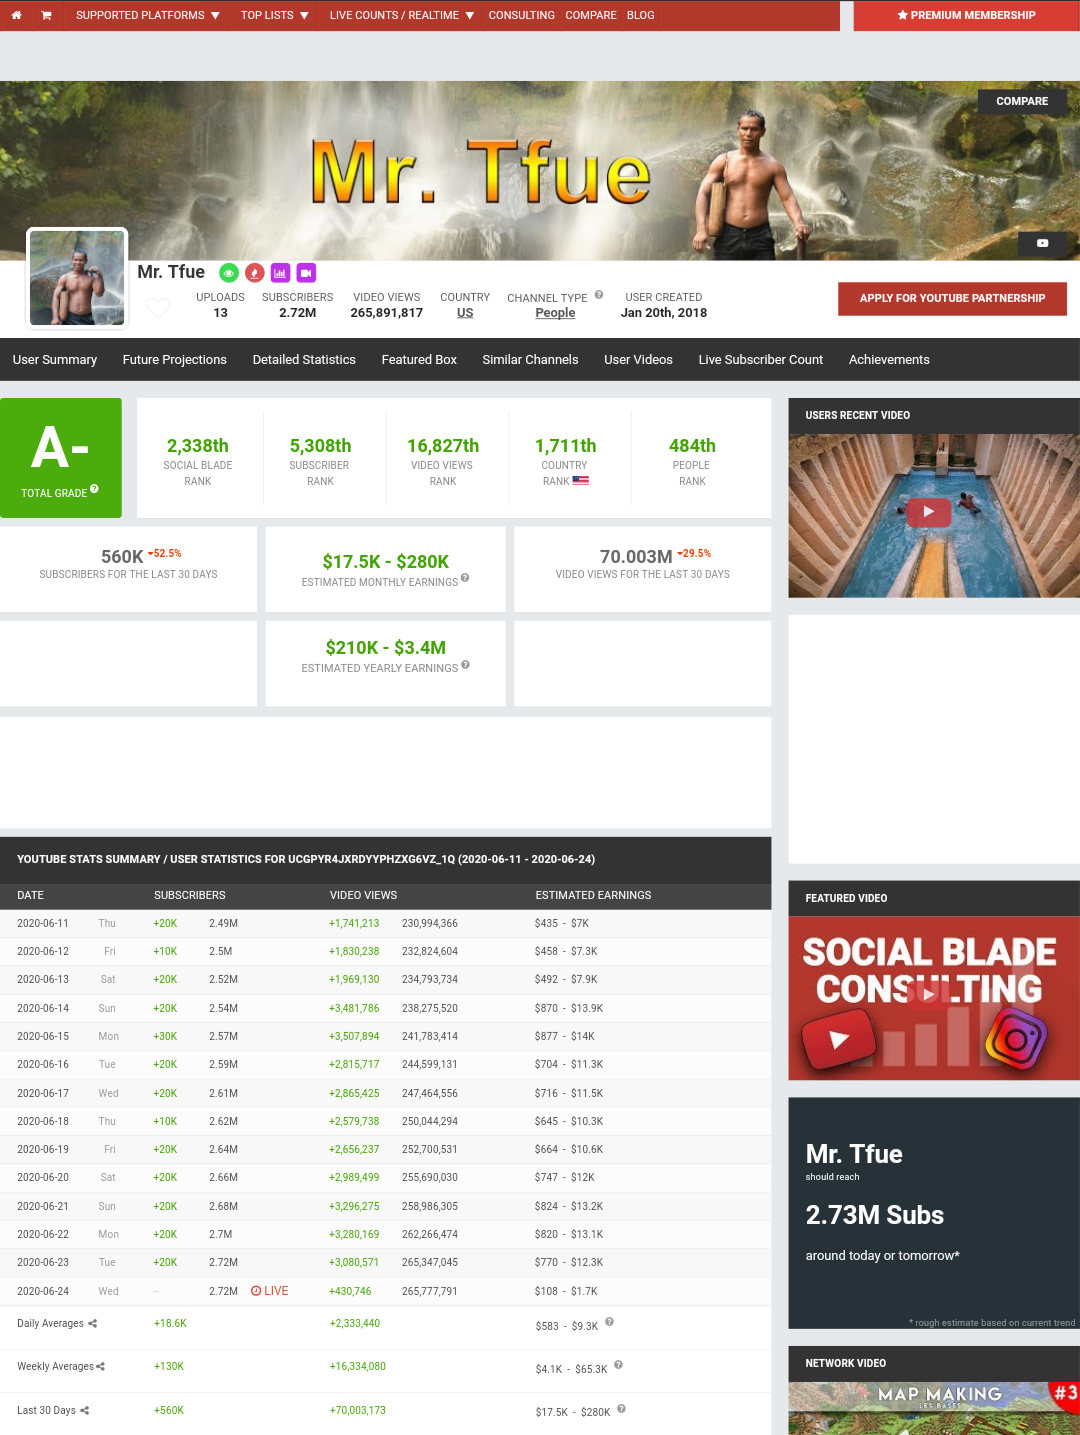
Task: Click the $870 - $13.9K earnings cell
Action: pos(569,1008)
